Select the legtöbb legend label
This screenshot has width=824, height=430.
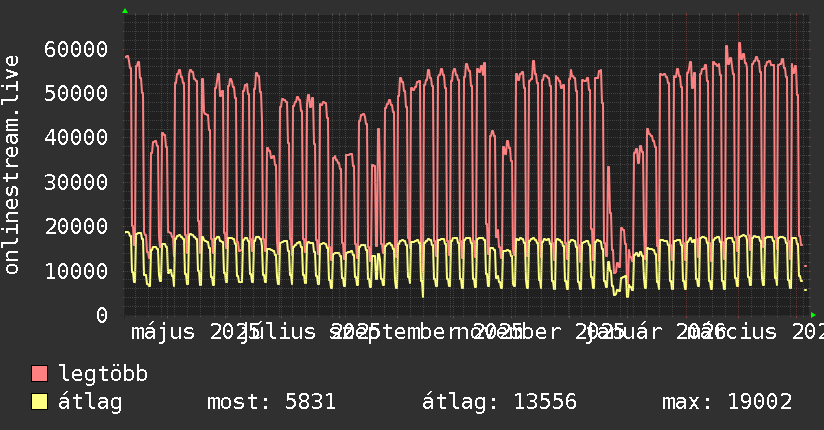point(103,374)
